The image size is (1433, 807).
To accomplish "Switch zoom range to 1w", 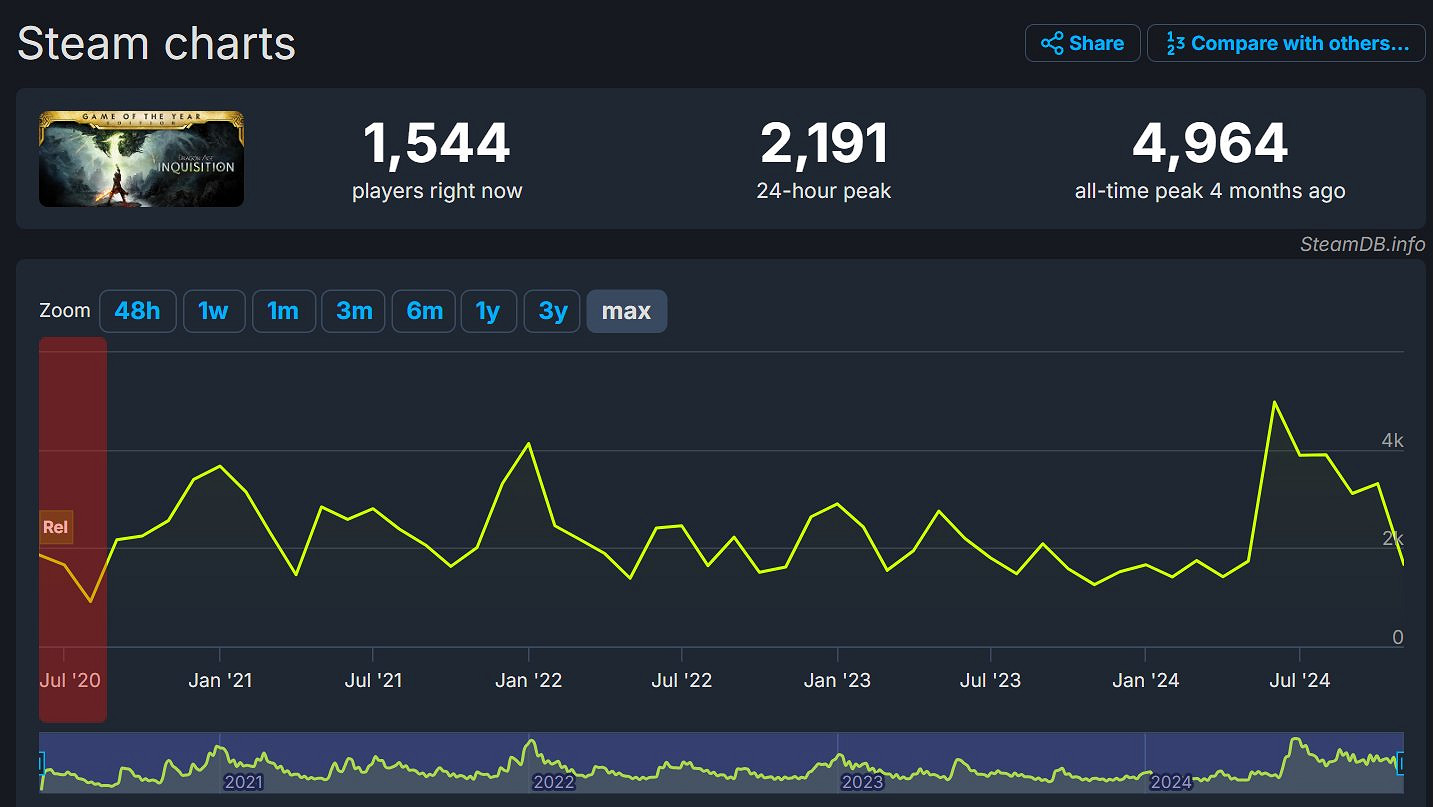I will click(x=214, y=311).
